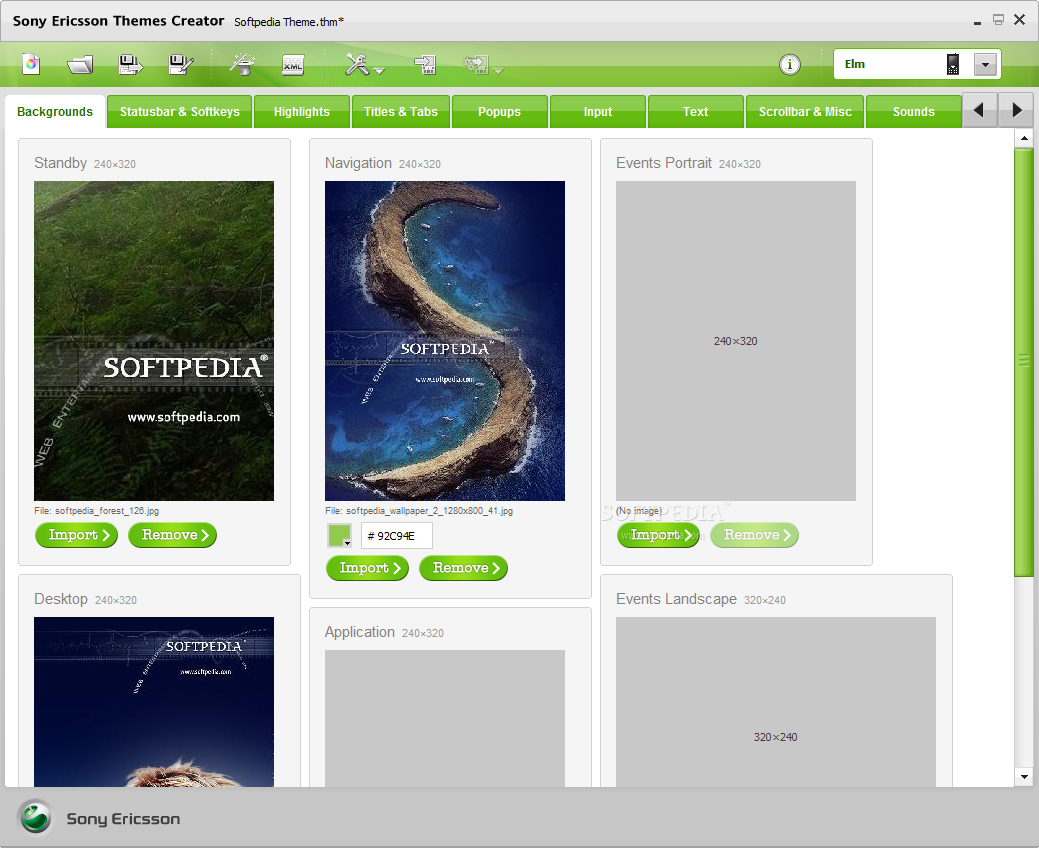The image size is (1039, 848).
Task: Remove the Standby background image
Action: coord(172,535)
